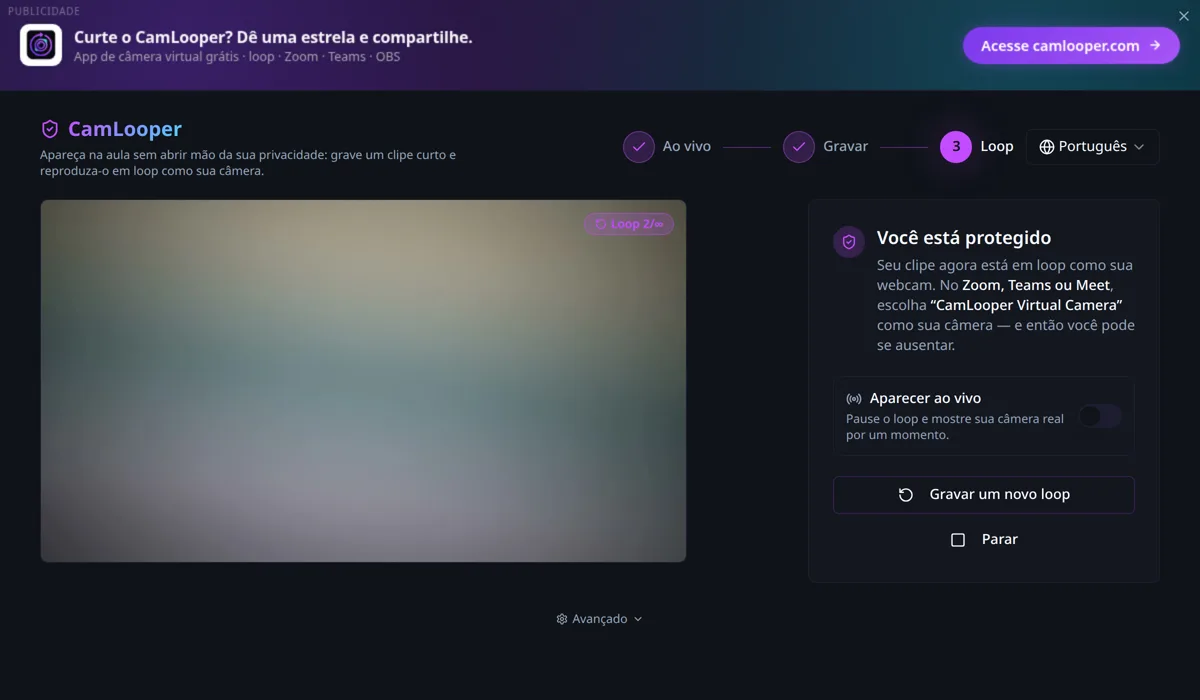Click the CamLooper app icon in the ad banner
The width and height of the screenshot is (1200, 700).
41,45
